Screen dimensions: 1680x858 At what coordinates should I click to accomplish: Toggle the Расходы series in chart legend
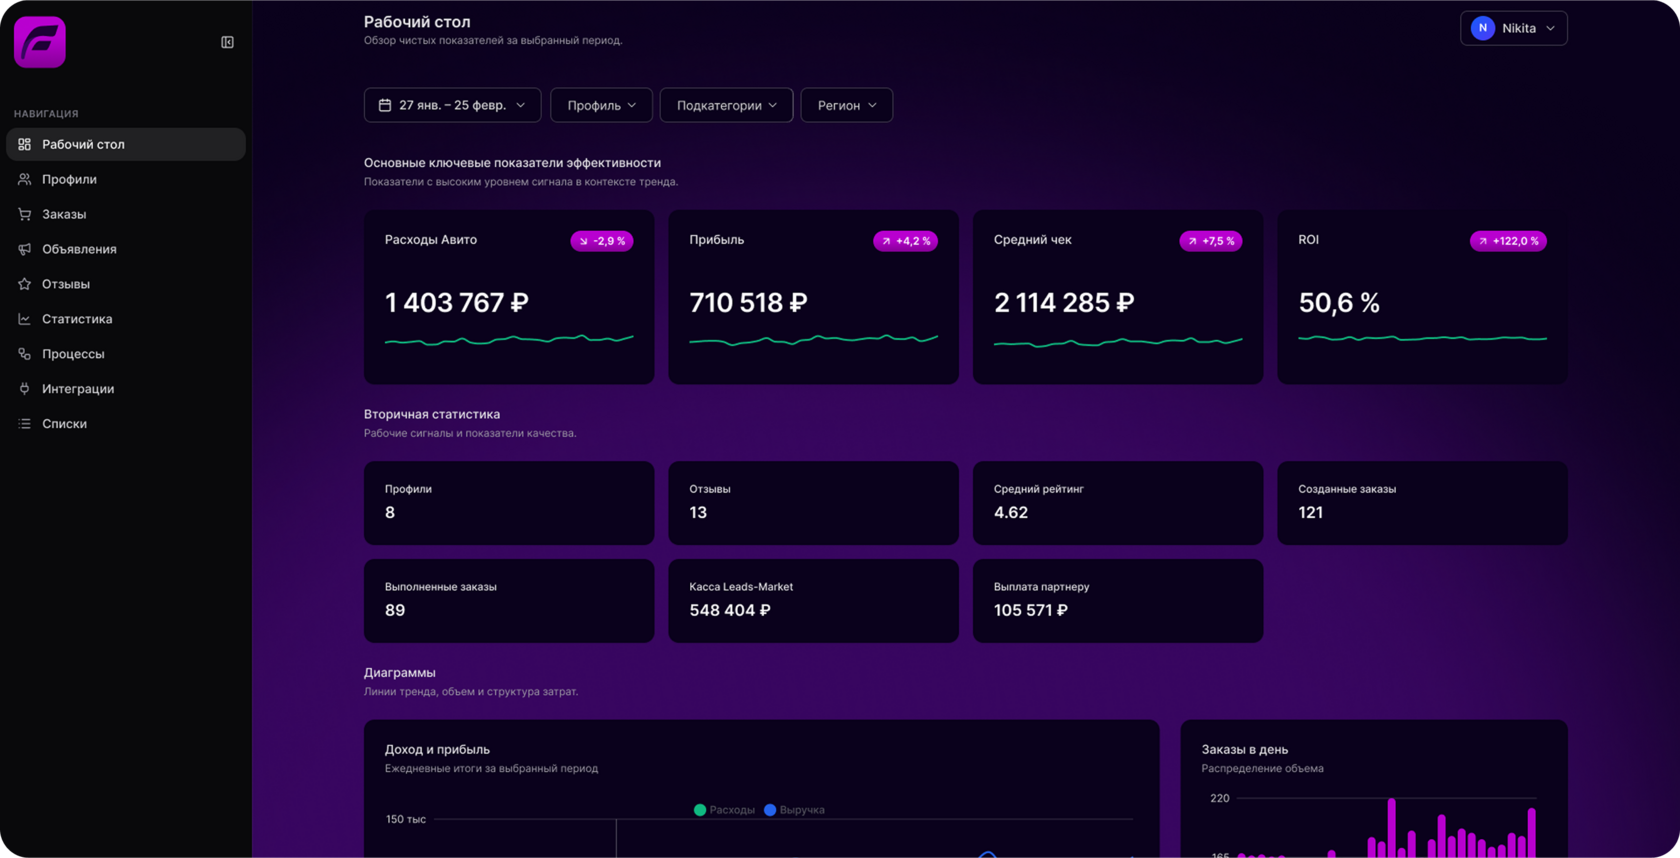724,810
